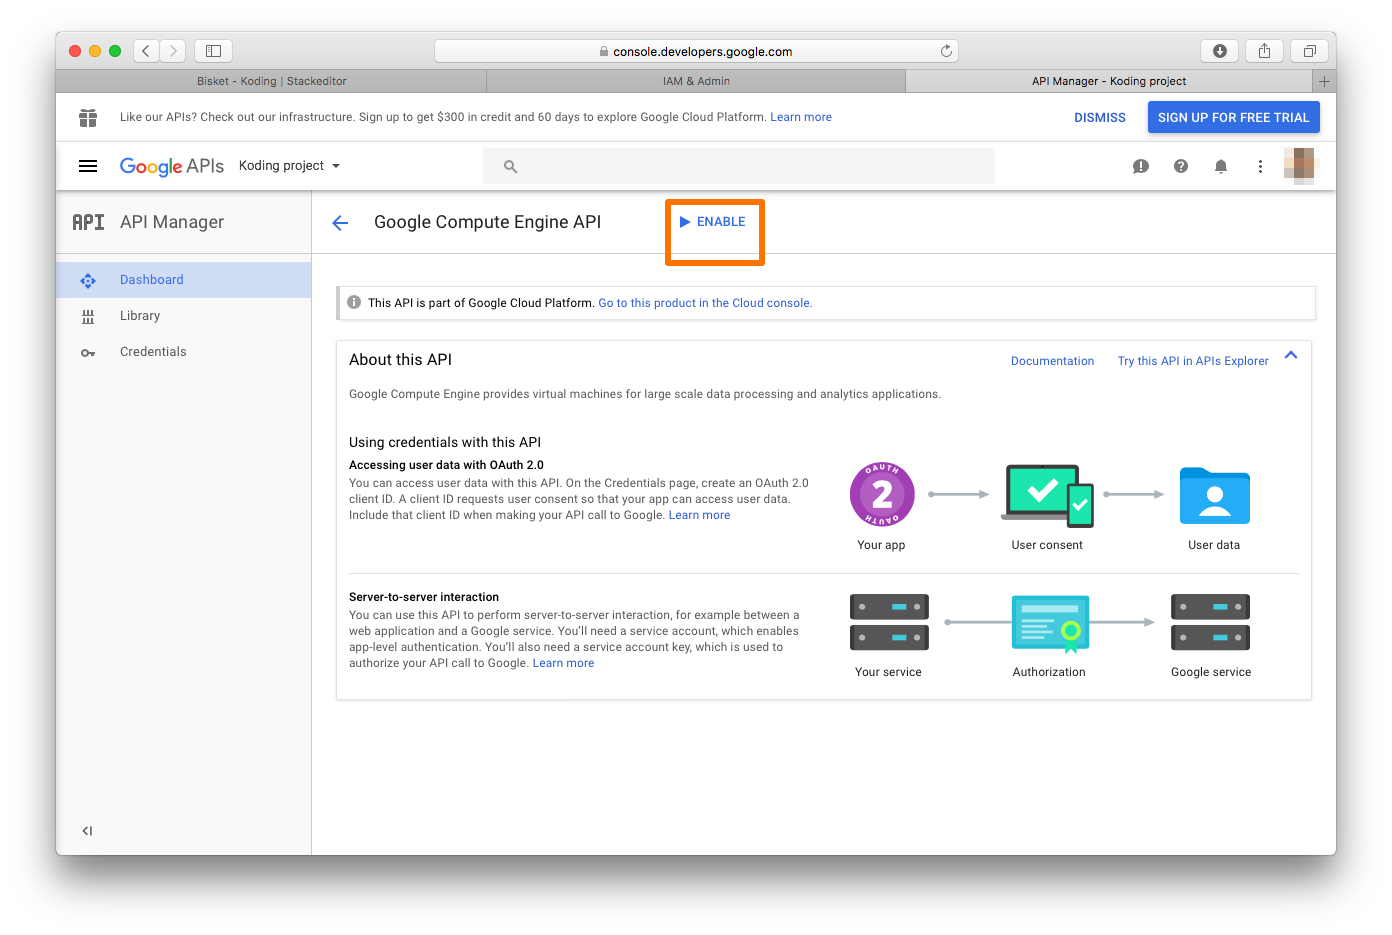Collapse the About this API section
The width and height of the screenshot is (1392, 935).
pyautogui.click(x=1291, y=355)
